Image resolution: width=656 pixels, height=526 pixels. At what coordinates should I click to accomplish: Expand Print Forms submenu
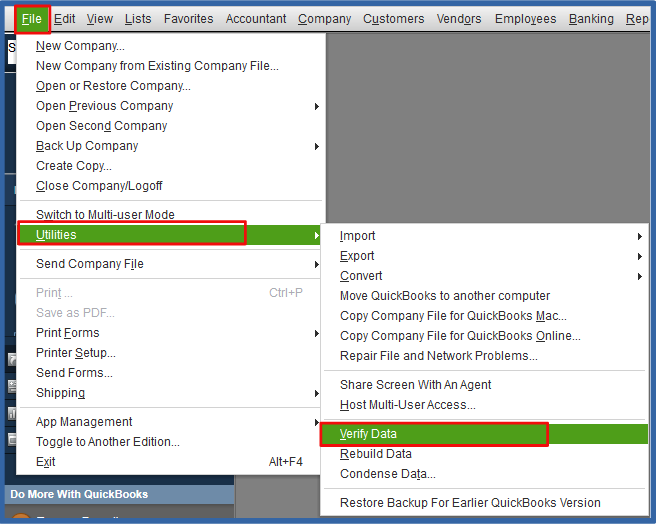(x=169, y=334)
